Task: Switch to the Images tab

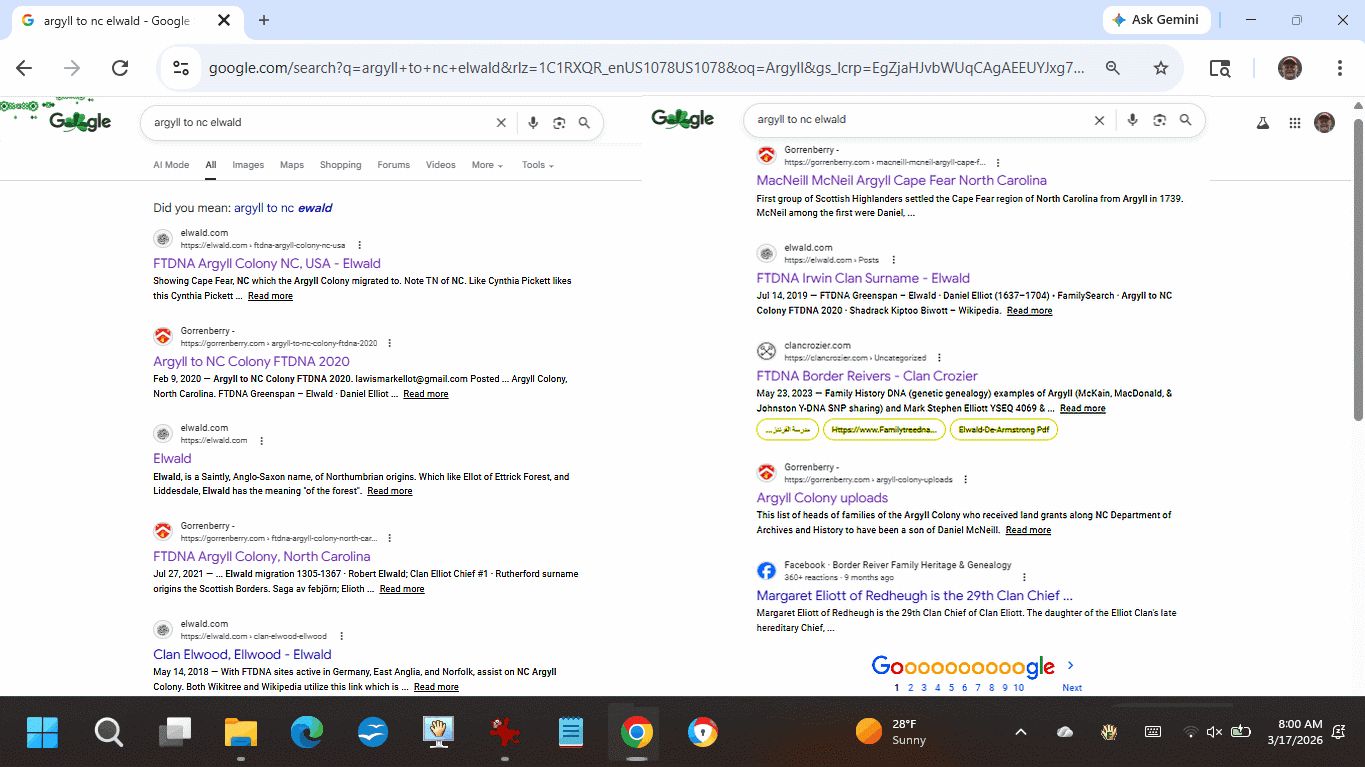Action: [248, 165]
